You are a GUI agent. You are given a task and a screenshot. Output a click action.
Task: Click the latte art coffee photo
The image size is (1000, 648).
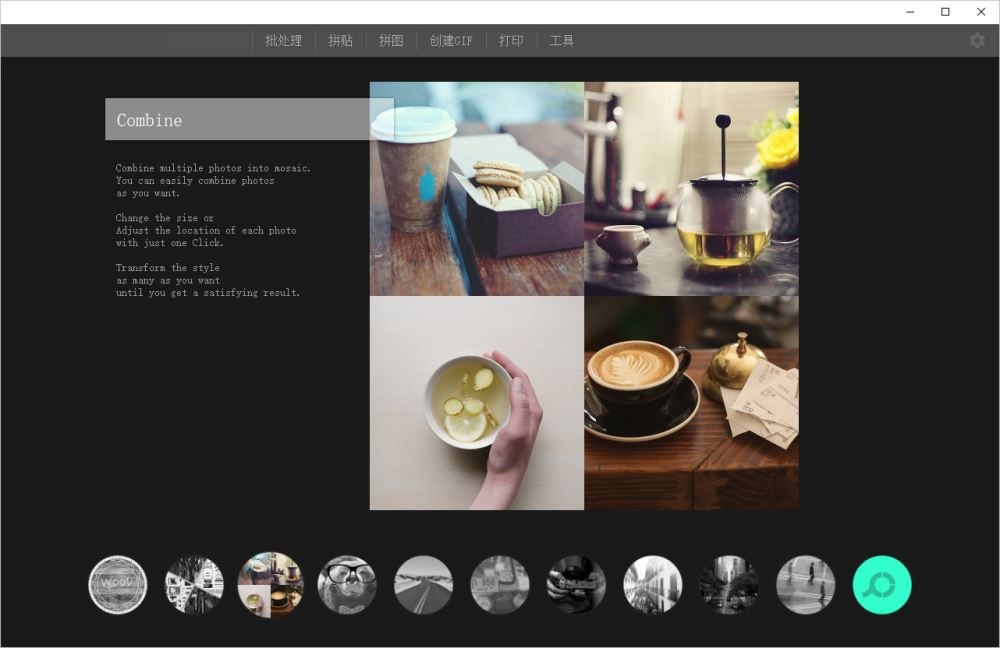click(x=691, y=403)
